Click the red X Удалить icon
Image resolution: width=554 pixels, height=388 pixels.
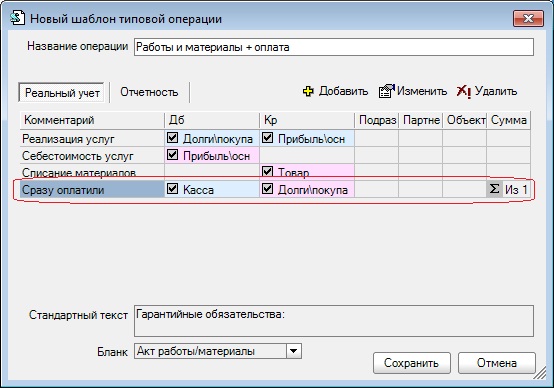pos(464,92)
